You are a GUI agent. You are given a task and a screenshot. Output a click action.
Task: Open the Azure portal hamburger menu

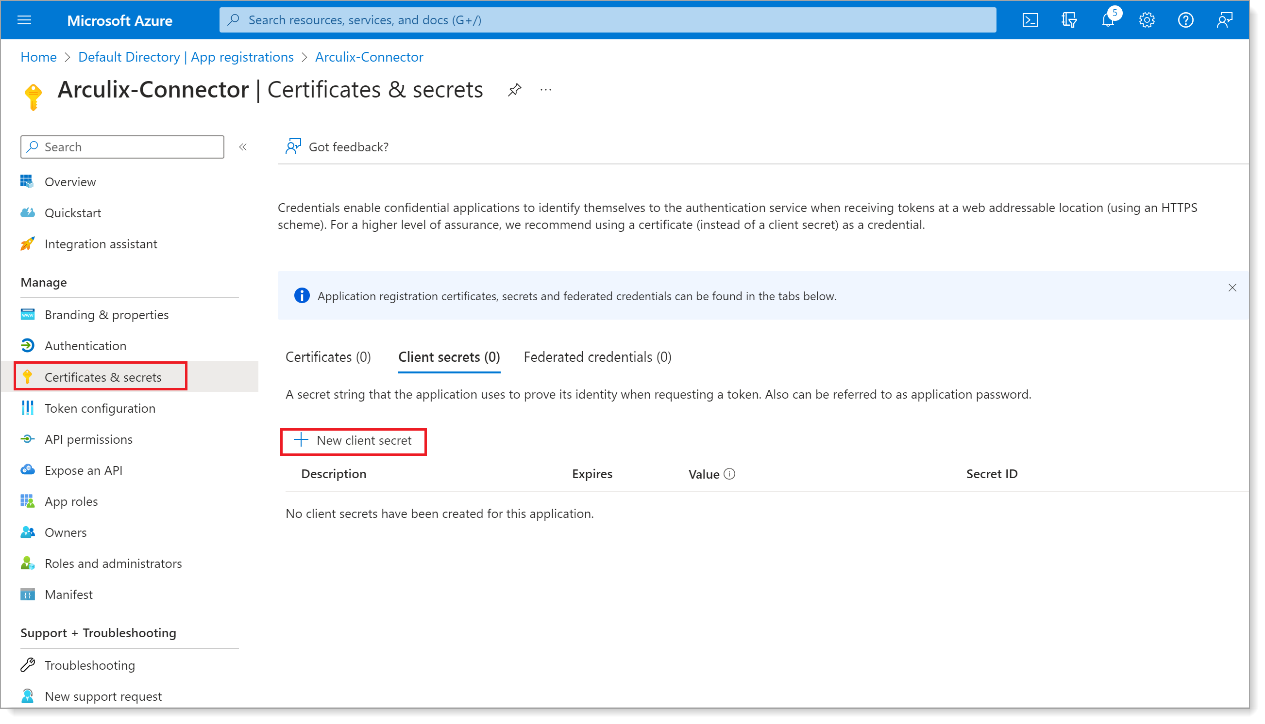pos(25,20)
